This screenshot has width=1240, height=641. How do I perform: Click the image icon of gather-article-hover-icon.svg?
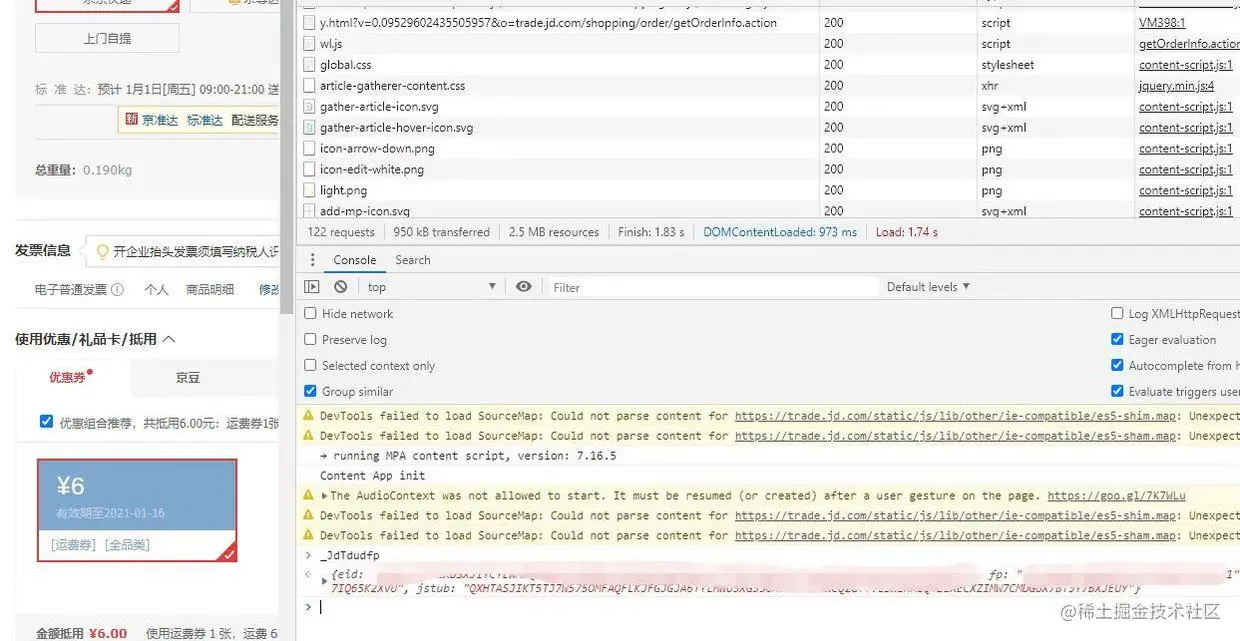(310, 128)
